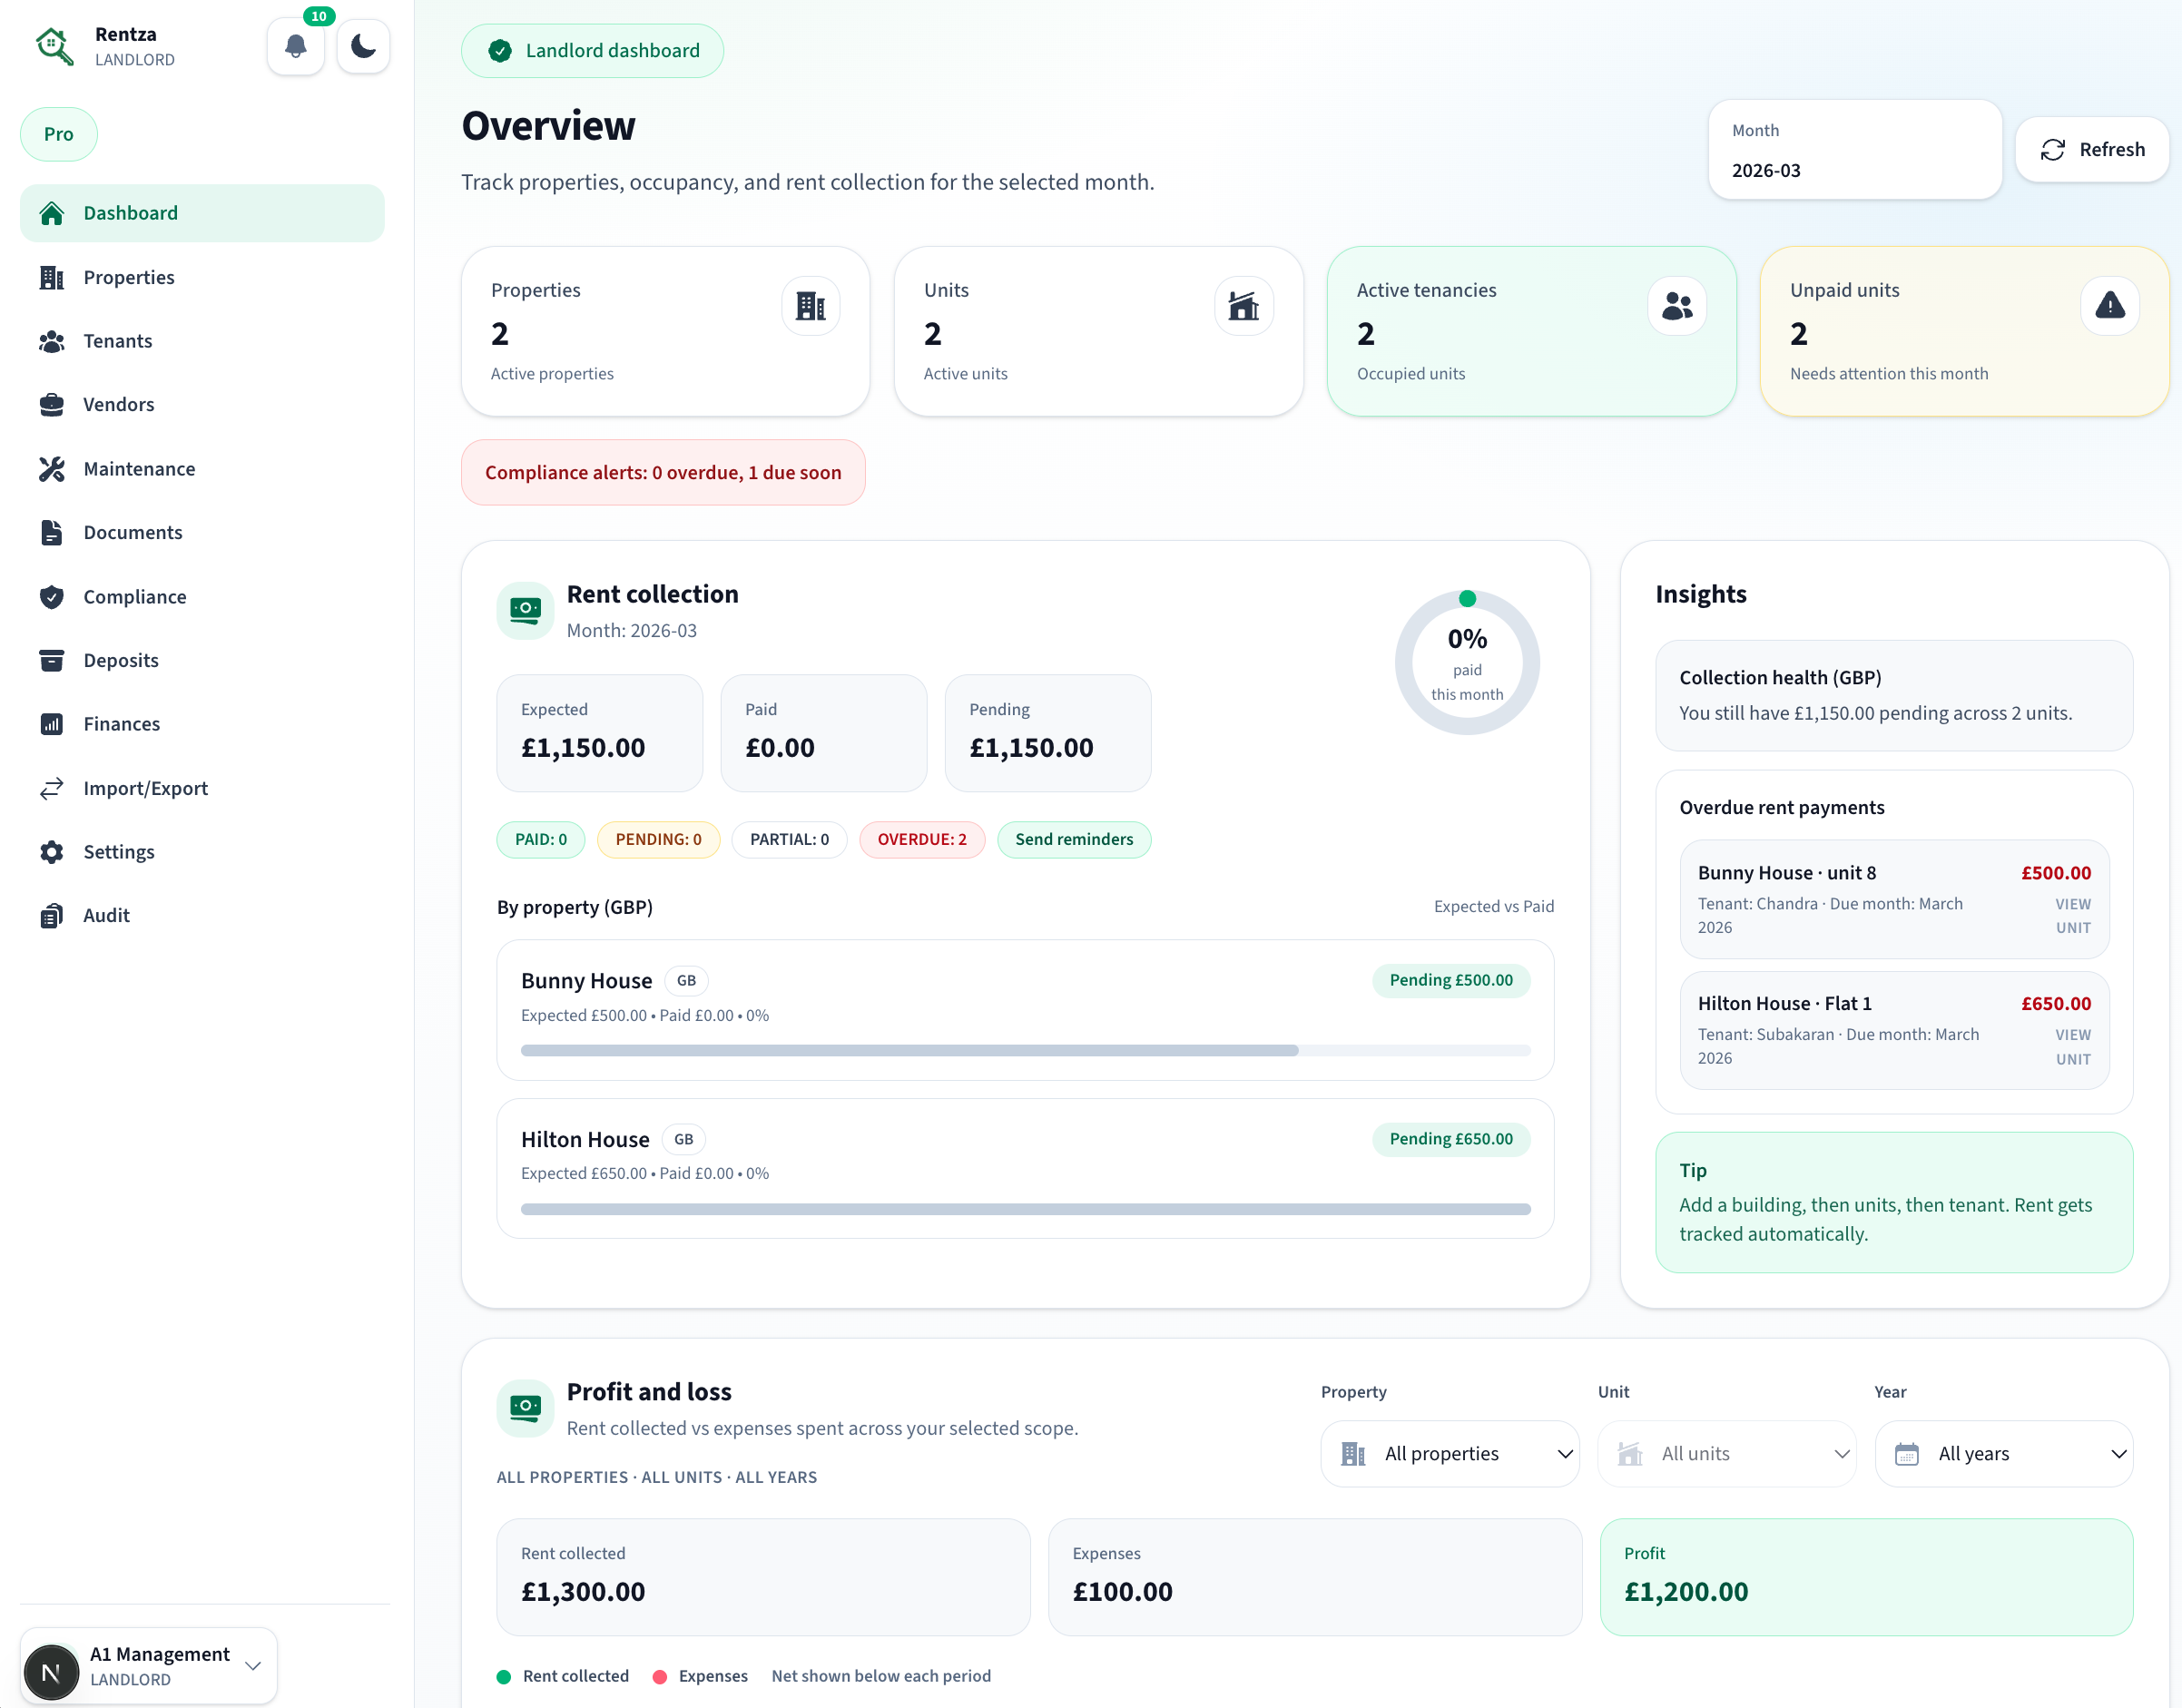Open the Compliance section
This screenshot has height=1708, width=2182.
pos(134,596)
